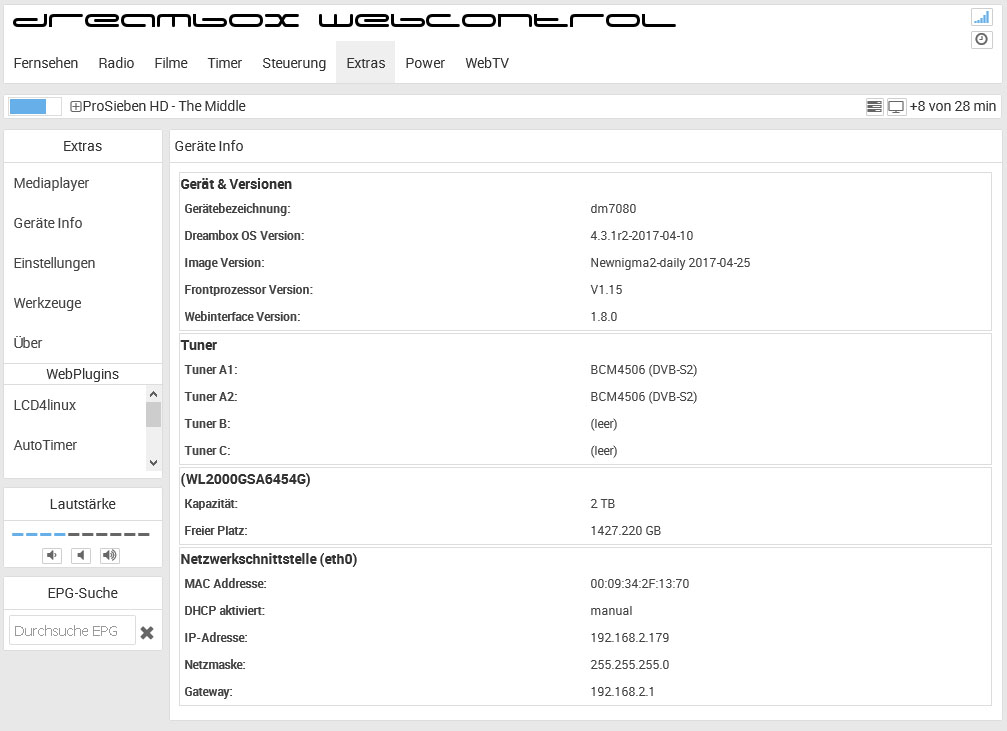Click the (WL2000GSA6454G) disk heading
This screenshot has height=731, width=1007.
point(245,479)
